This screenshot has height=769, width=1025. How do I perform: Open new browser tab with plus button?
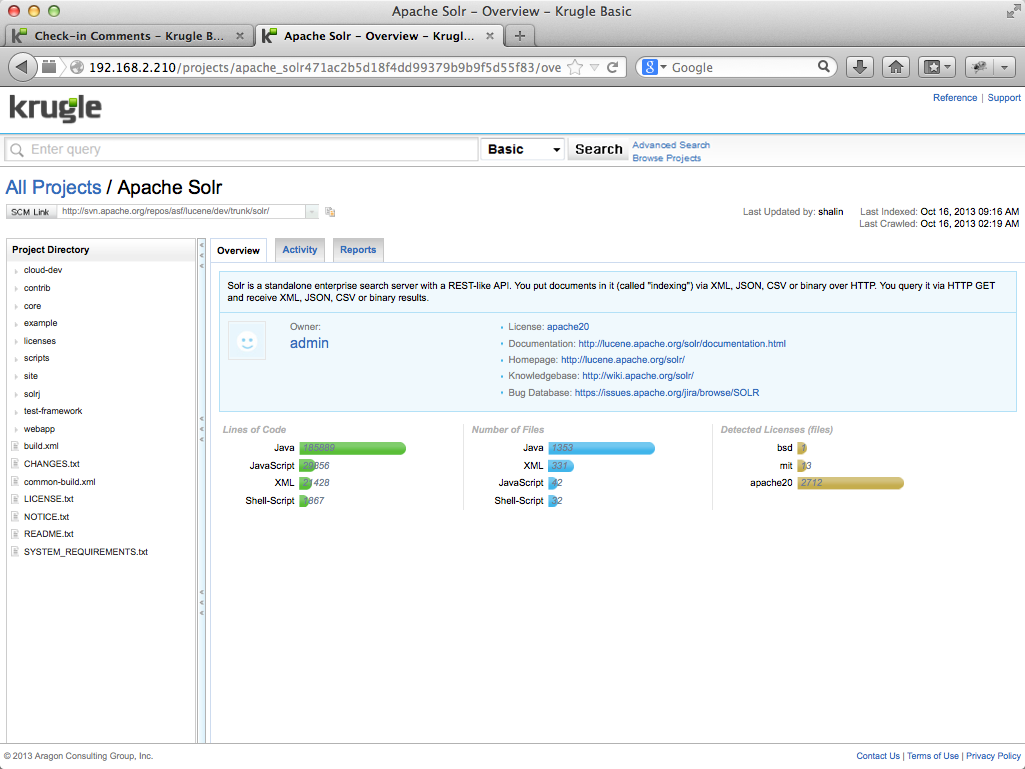click(x=520, y=36)
